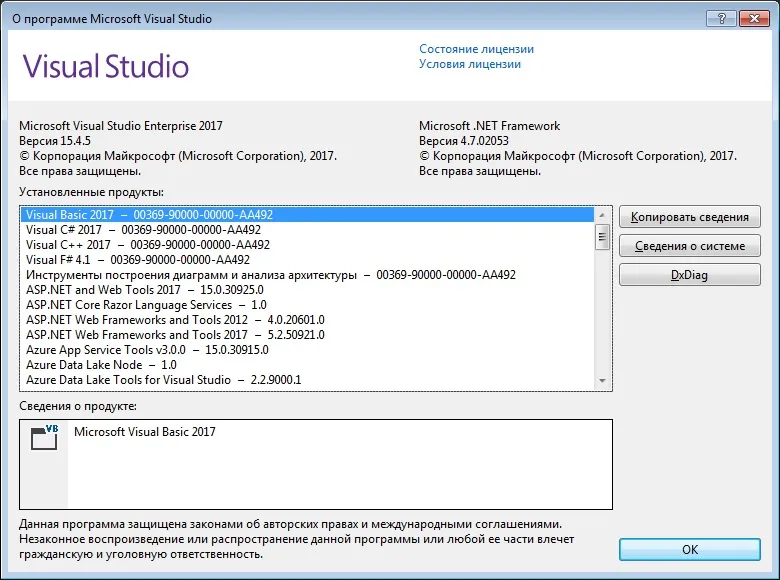
Task: Click the Версия 4.7.02053 text
Action: pos(464,141)
